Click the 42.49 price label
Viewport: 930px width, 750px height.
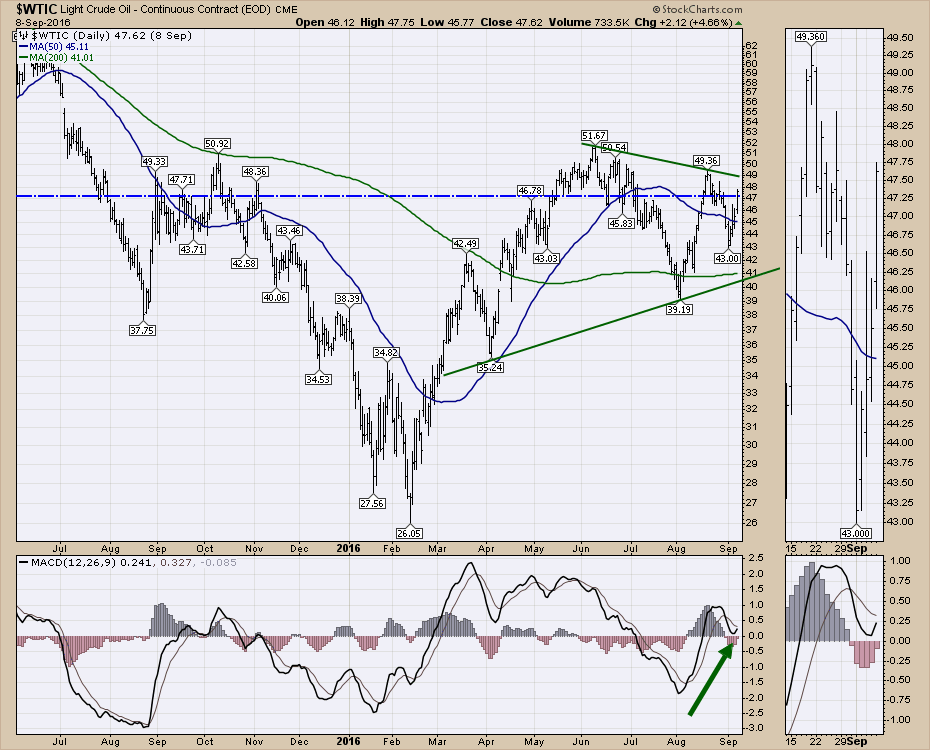[466, 243]
